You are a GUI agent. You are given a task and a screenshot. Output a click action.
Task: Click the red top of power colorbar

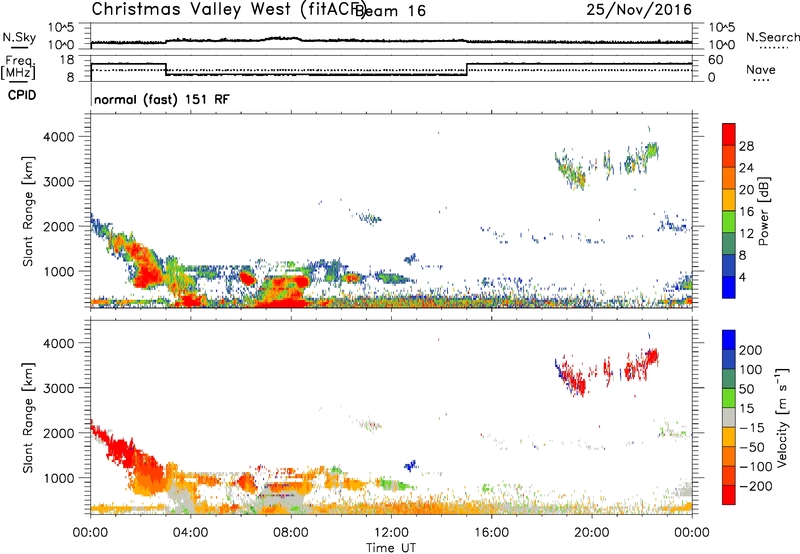[x=729, y=134]
